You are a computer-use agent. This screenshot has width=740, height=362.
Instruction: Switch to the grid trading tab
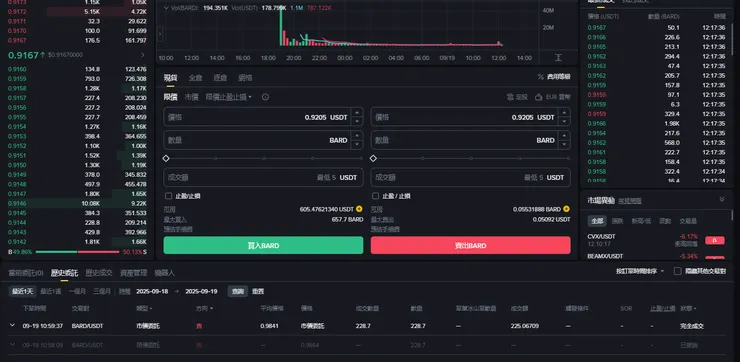(245, 77)
